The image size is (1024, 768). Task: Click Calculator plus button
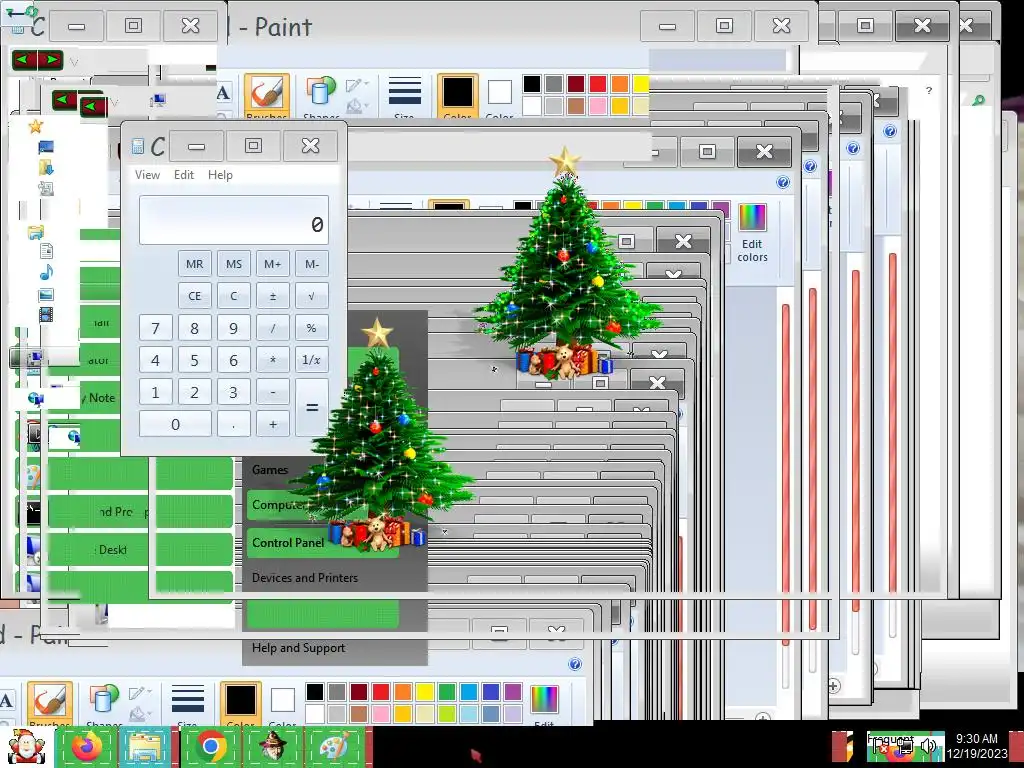tap(273, 424)
